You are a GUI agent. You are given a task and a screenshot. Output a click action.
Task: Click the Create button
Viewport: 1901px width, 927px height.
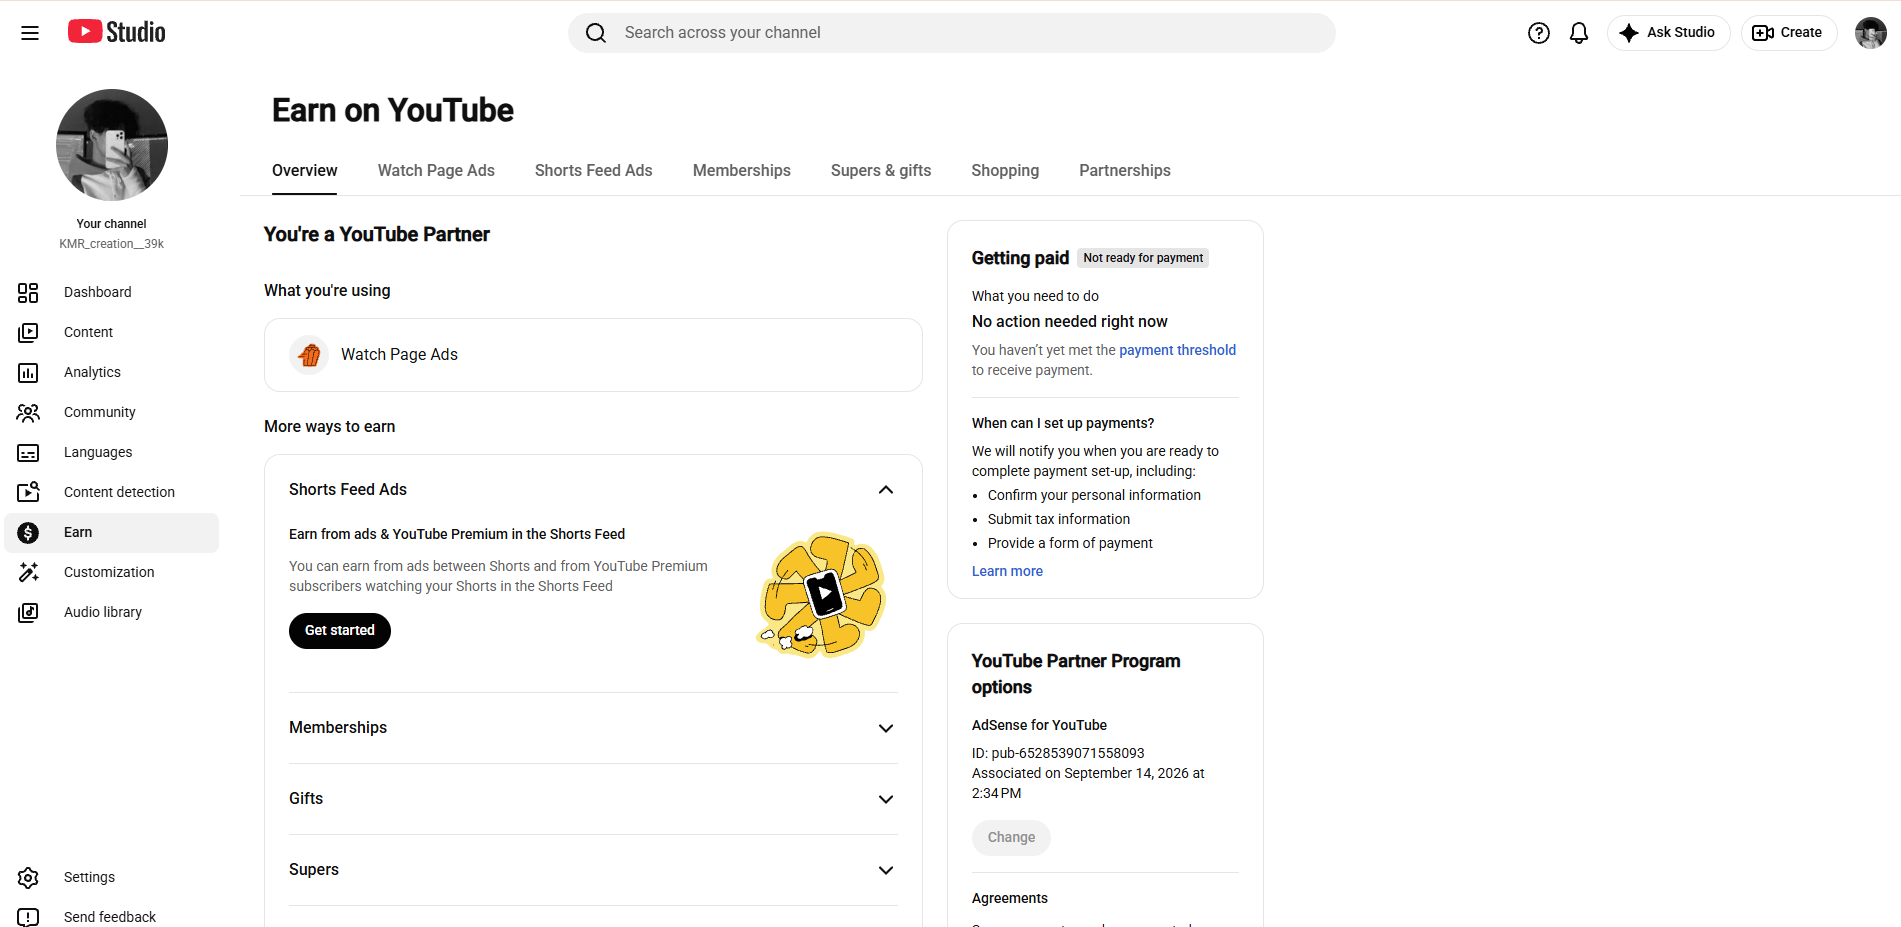click(x=1789, y=33)
